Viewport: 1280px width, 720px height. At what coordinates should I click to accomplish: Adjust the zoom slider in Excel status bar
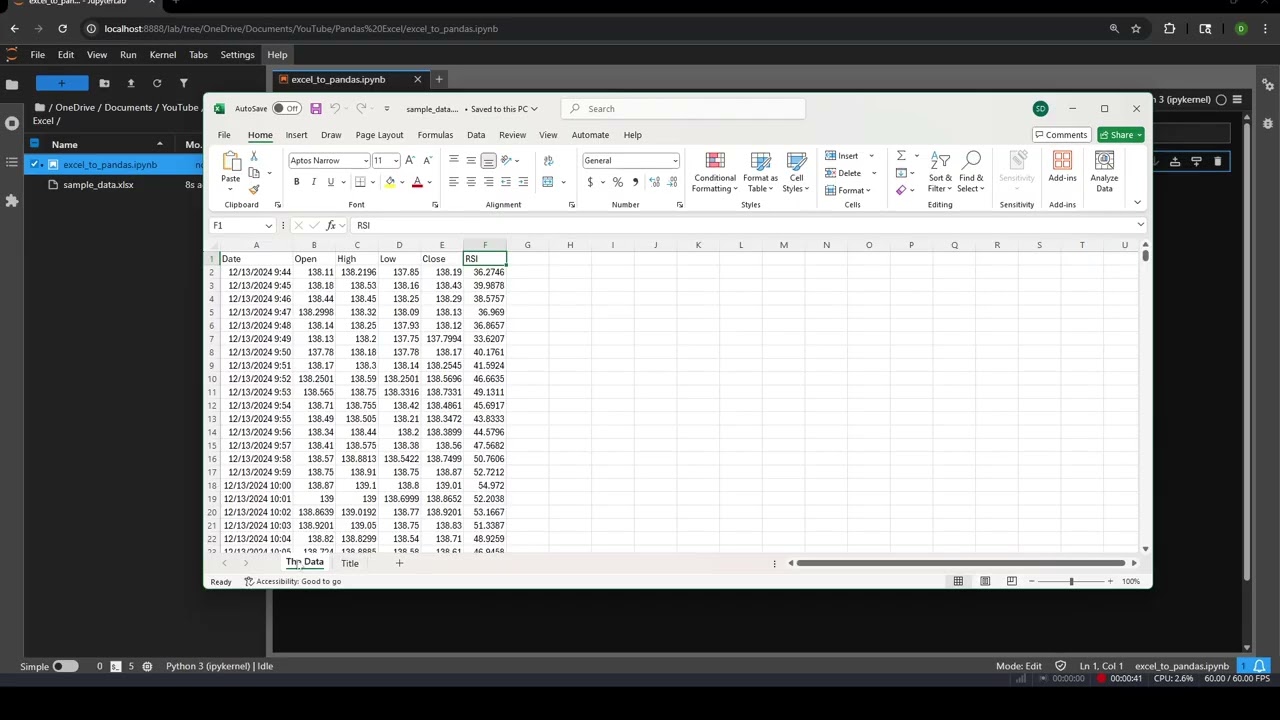[x=1071, y=581]
